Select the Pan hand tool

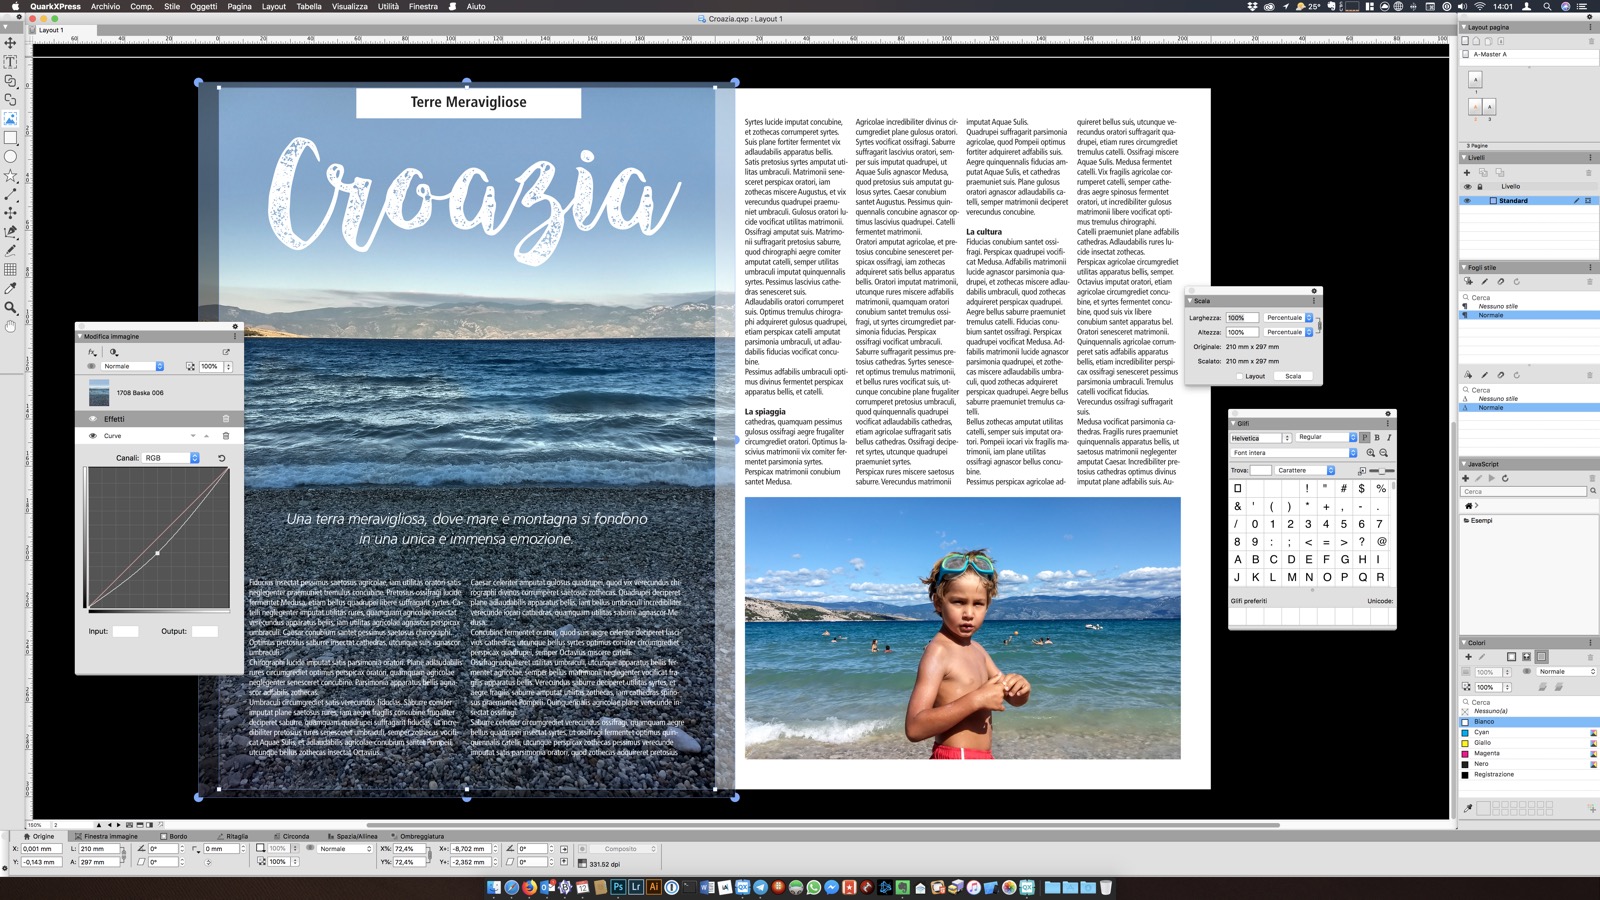click(x=11, y=326)
